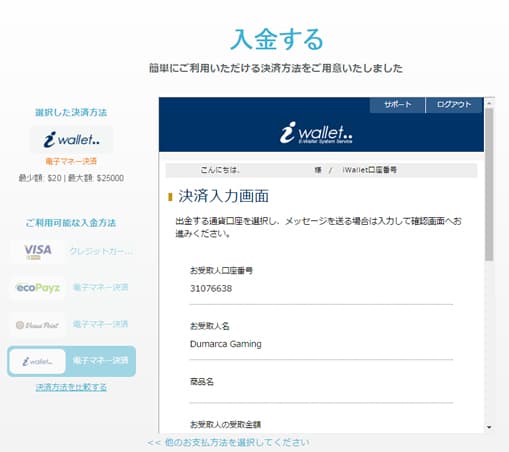This screenshot has width=509, height=452.
Task: Click the 選択した決済方法 heading
Action: pos(71,112)
